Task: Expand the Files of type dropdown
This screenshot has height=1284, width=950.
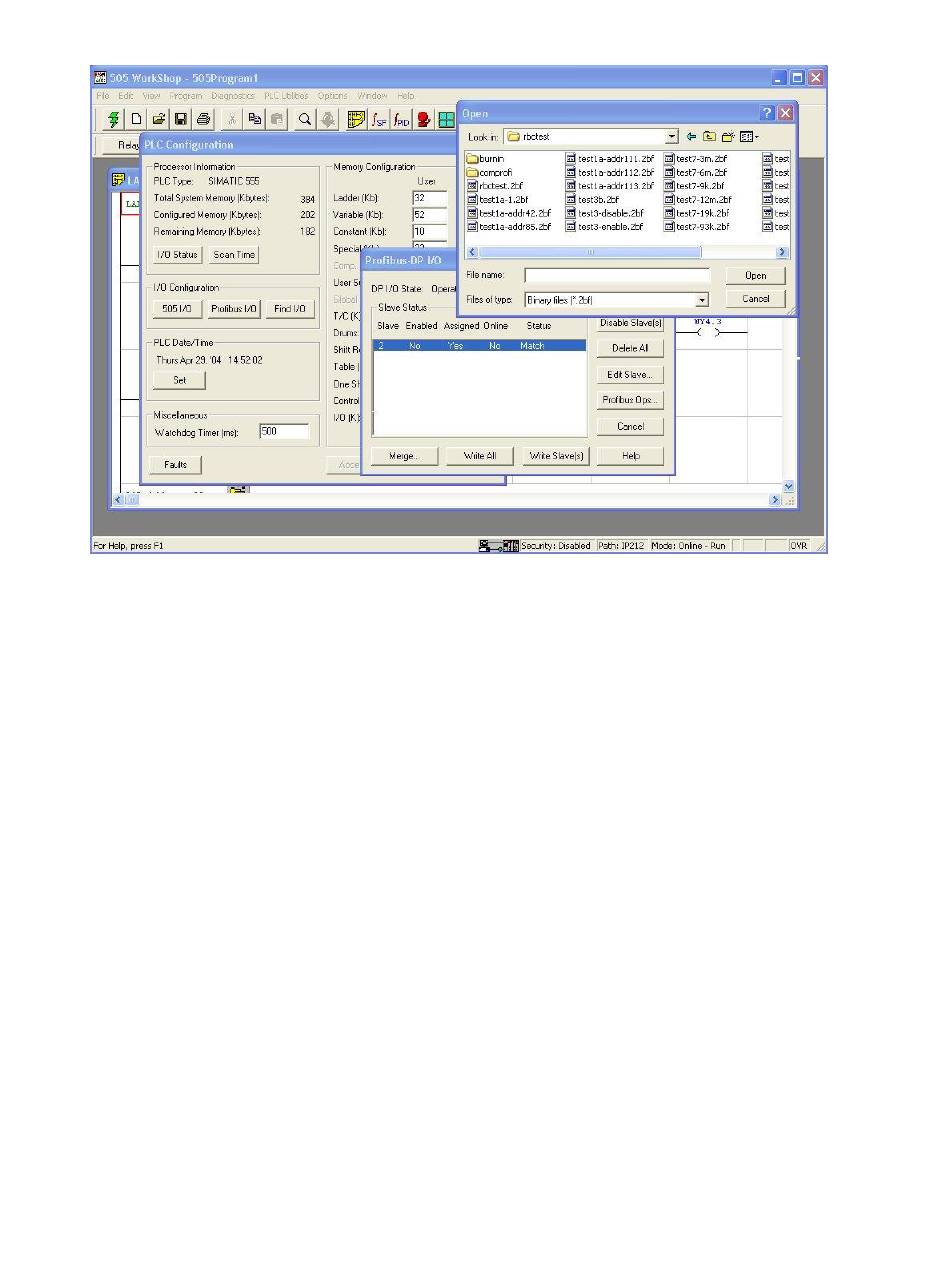Action: pos(702,299)
